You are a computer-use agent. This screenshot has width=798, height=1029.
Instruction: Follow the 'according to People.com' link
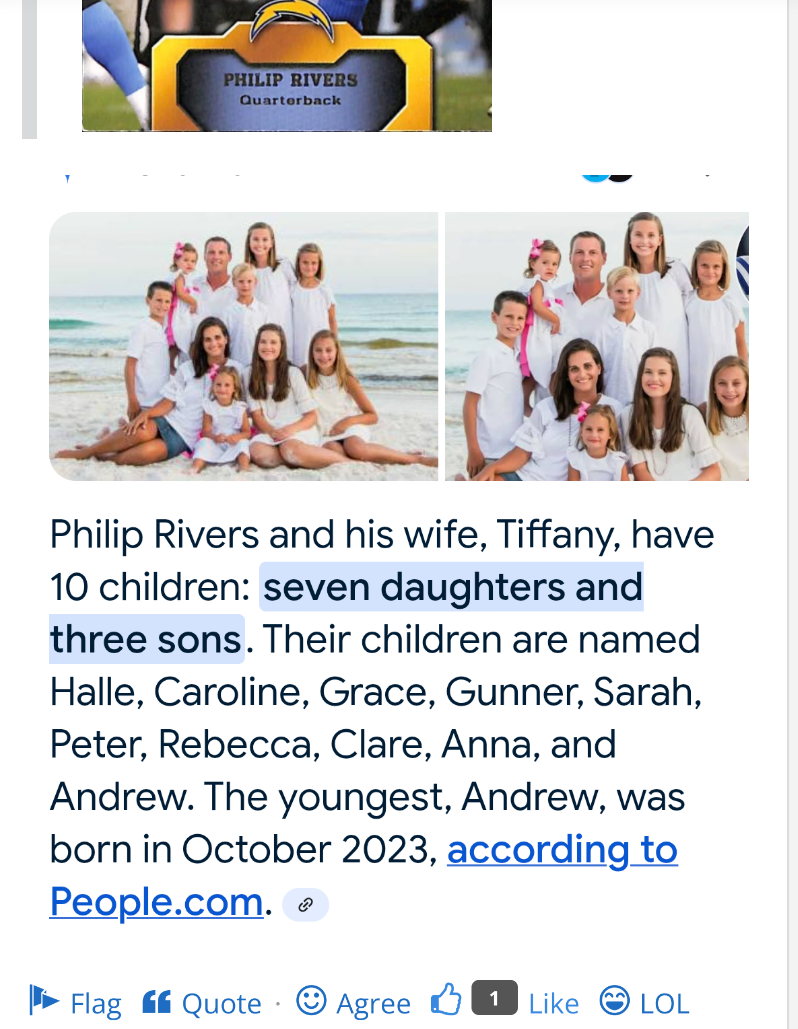click(364, 875)
